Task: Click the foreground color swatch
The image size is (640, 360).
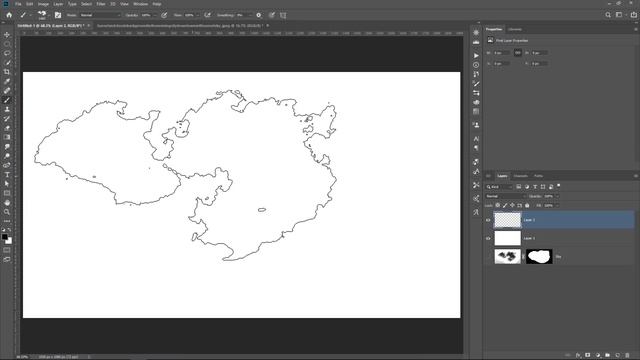Action: point(4,237)
